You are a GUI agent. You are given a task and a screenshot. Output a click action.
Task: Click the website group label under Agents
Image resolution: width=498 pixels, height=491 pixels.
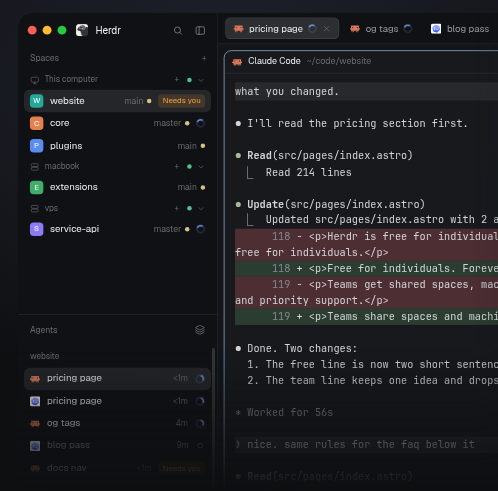[x=44, y=356]
